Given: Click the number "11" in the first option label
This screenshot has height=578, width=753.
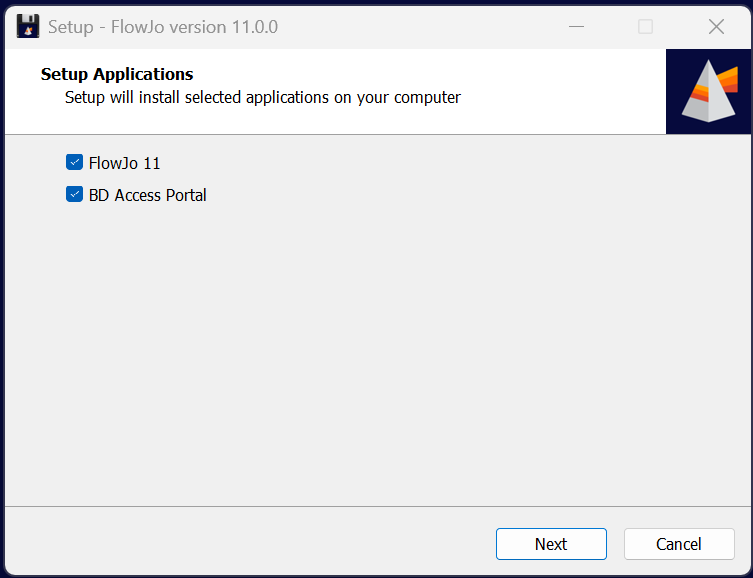Looking at the screenshot, I should tap(151, 163).
